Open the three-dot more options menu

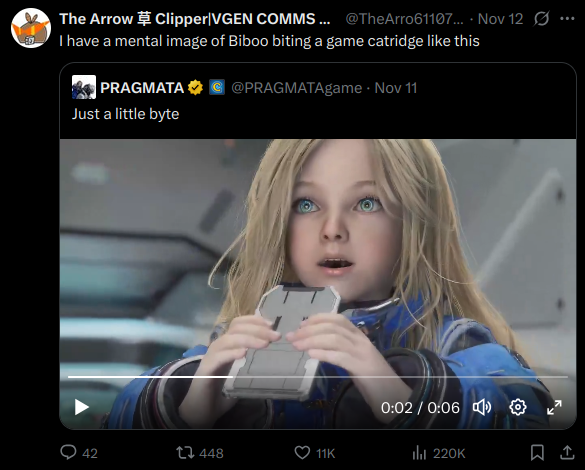pos(567,19)
